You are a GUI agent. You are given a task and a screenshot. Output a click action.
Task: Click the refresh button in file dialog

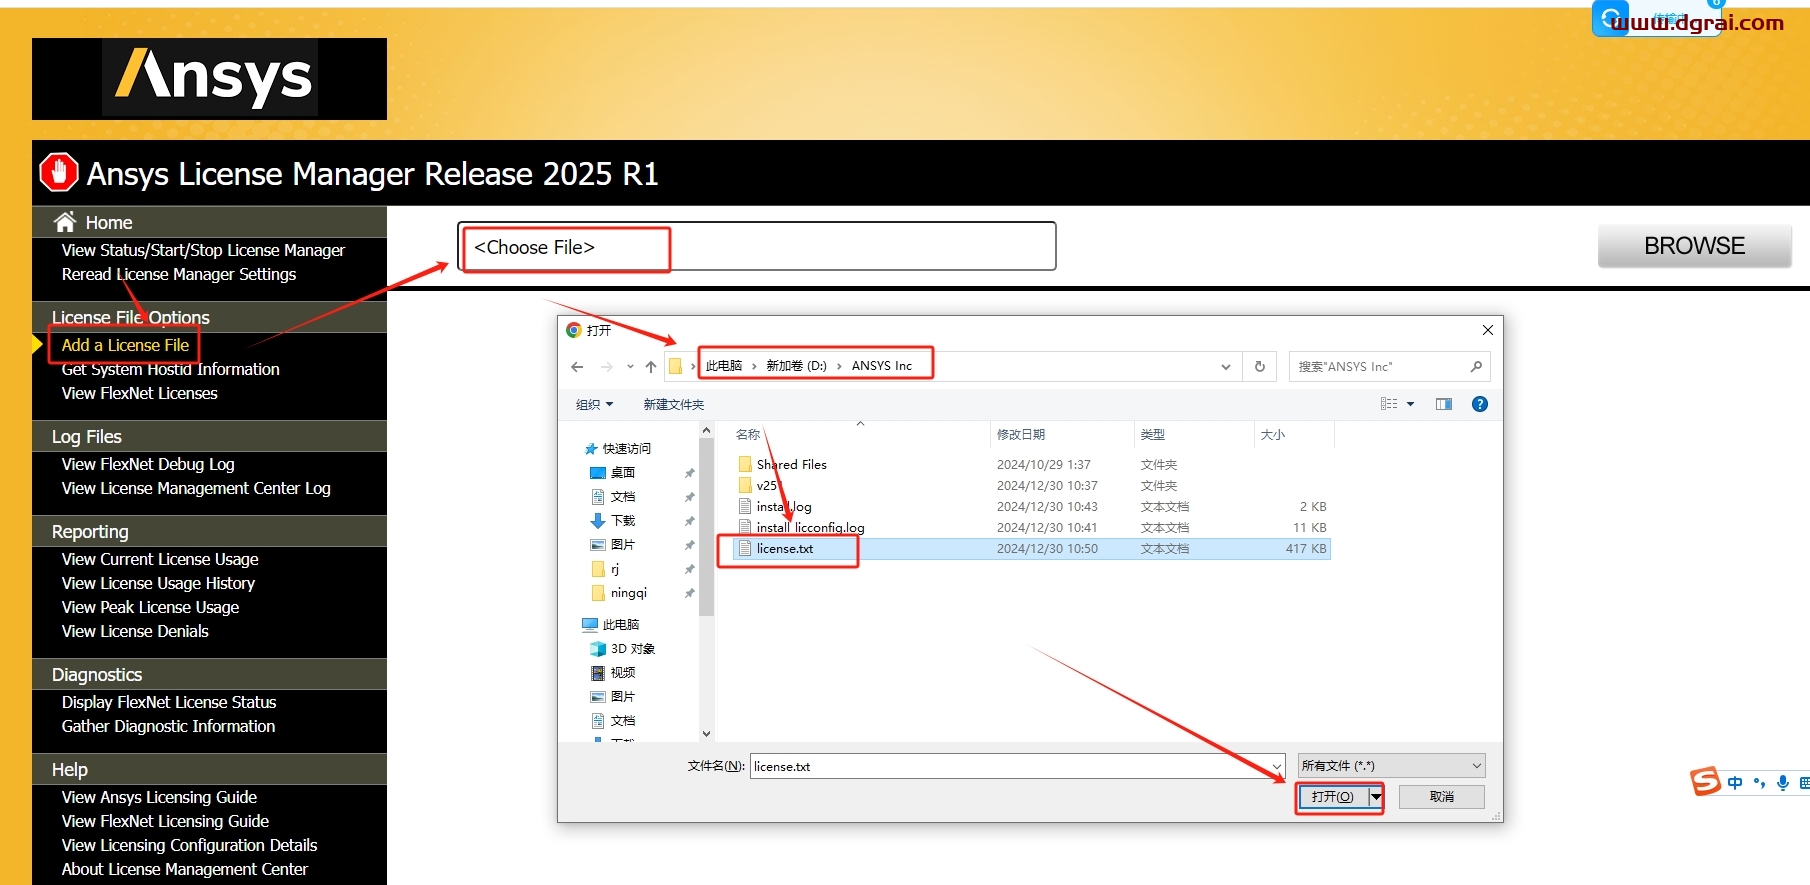pyautogui.click(x=1260, y=367)
